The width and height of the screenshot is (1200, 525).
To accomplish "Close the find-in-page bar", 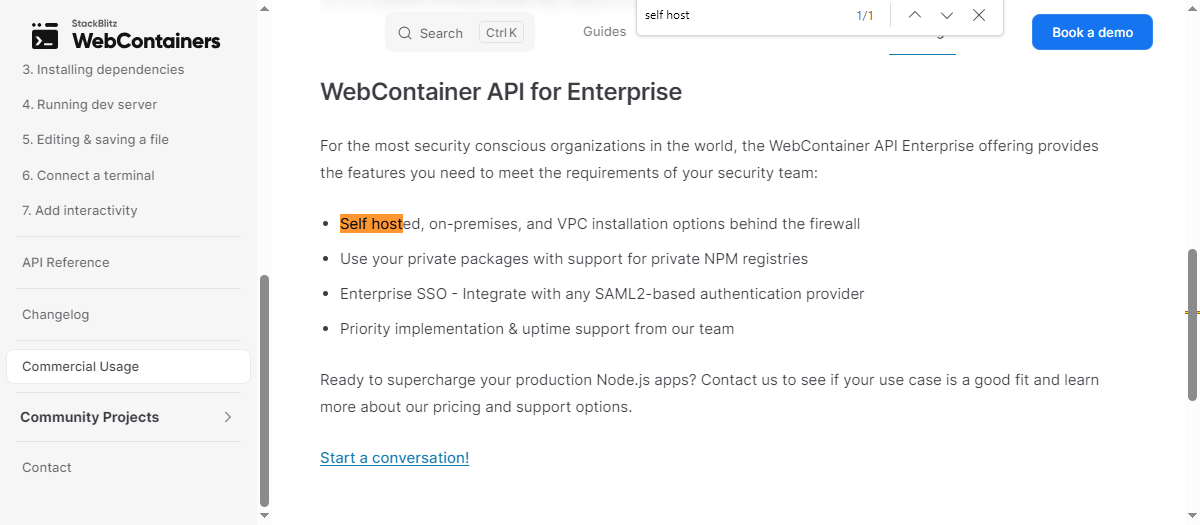I will [x=979, y=15].
